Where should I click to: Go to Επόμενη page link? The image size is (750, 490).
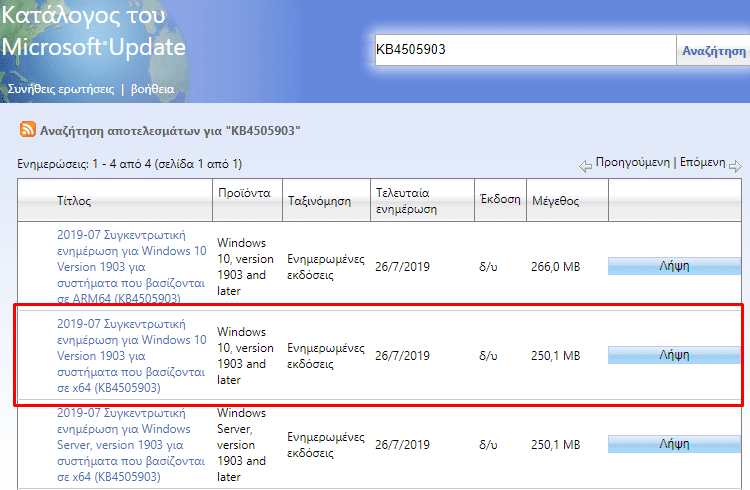(x=703, y=162)
